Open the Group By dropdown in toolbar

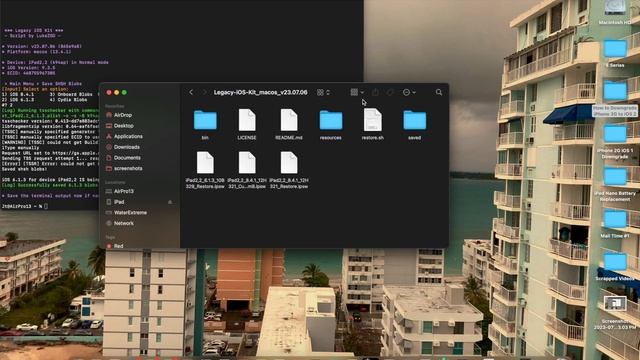357,92
